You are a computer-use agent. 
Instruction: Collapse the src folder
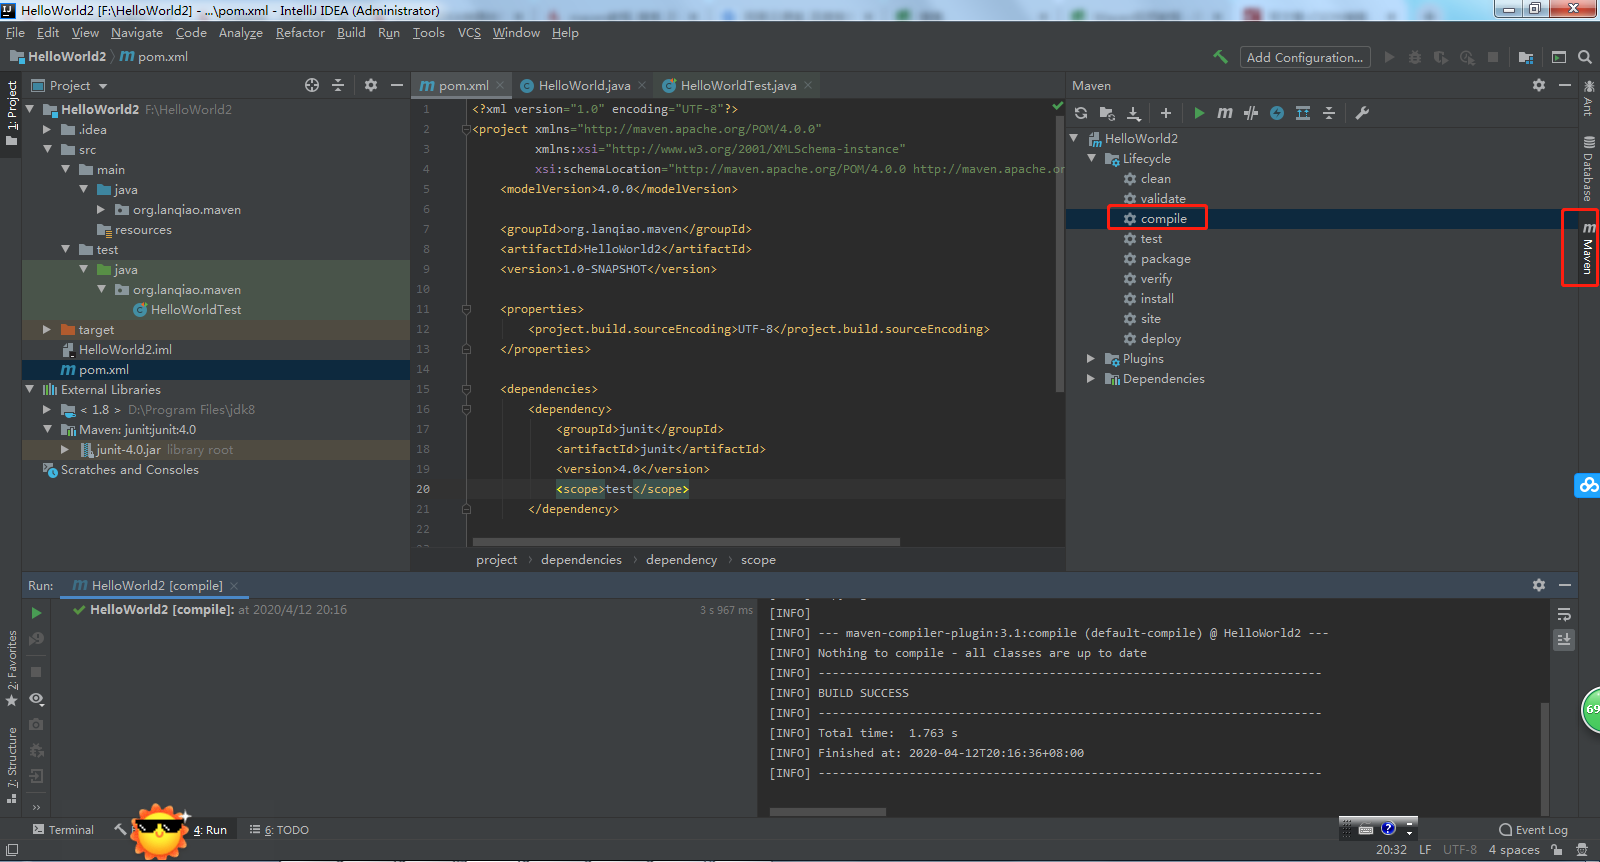click(x=46, y=149)
